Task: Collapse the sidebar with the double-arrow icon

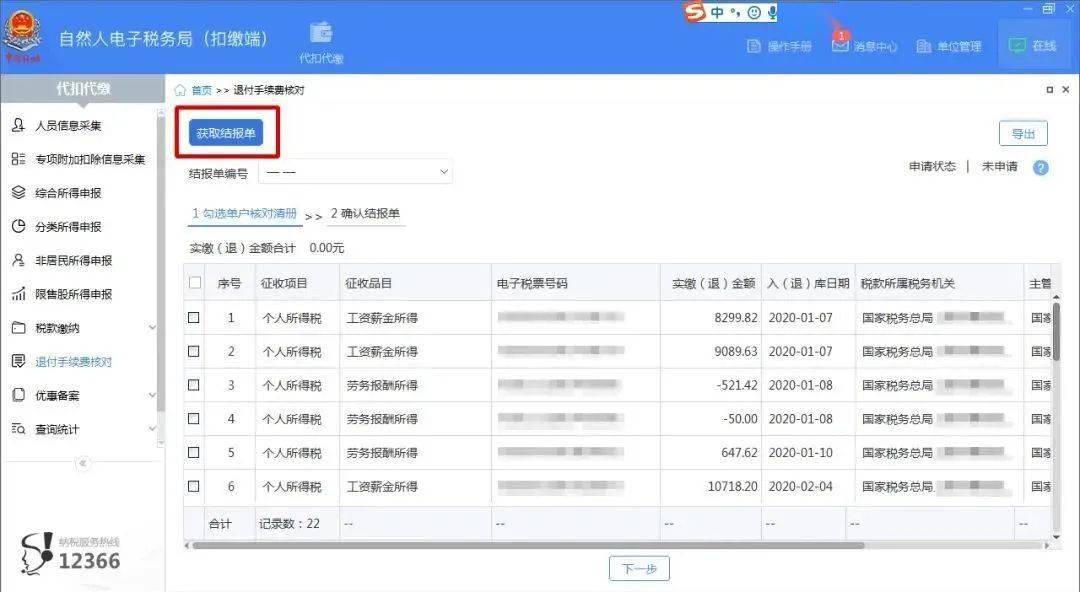Action: coord(83,463)
